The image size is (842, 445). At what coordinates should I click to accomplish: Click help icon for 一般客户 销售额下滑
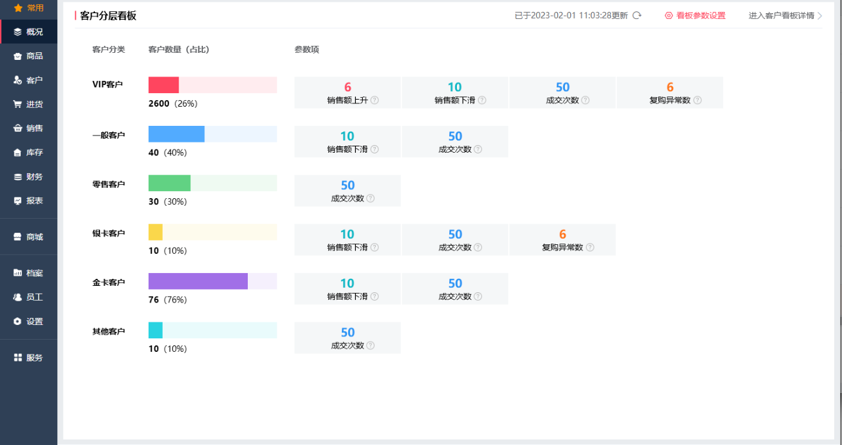pyautogui.click(x=375, y=149)
